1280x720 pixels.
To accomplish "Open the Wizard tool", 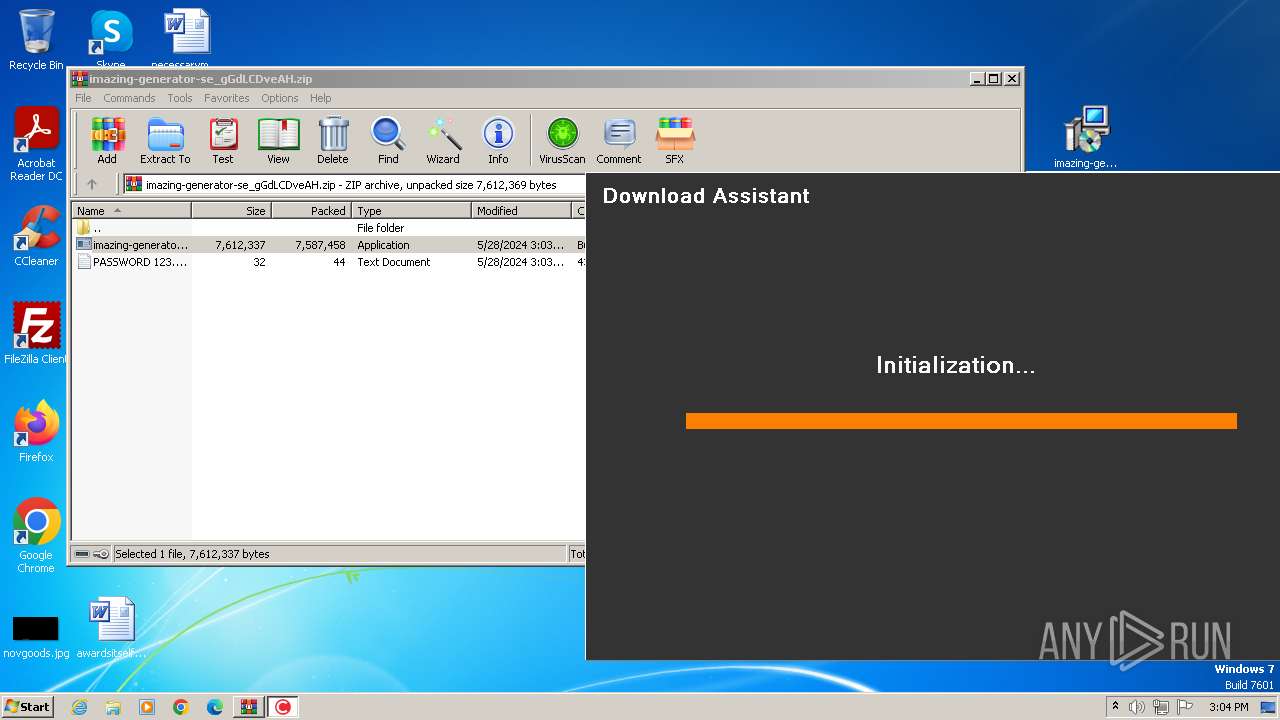I will point(443,141).
